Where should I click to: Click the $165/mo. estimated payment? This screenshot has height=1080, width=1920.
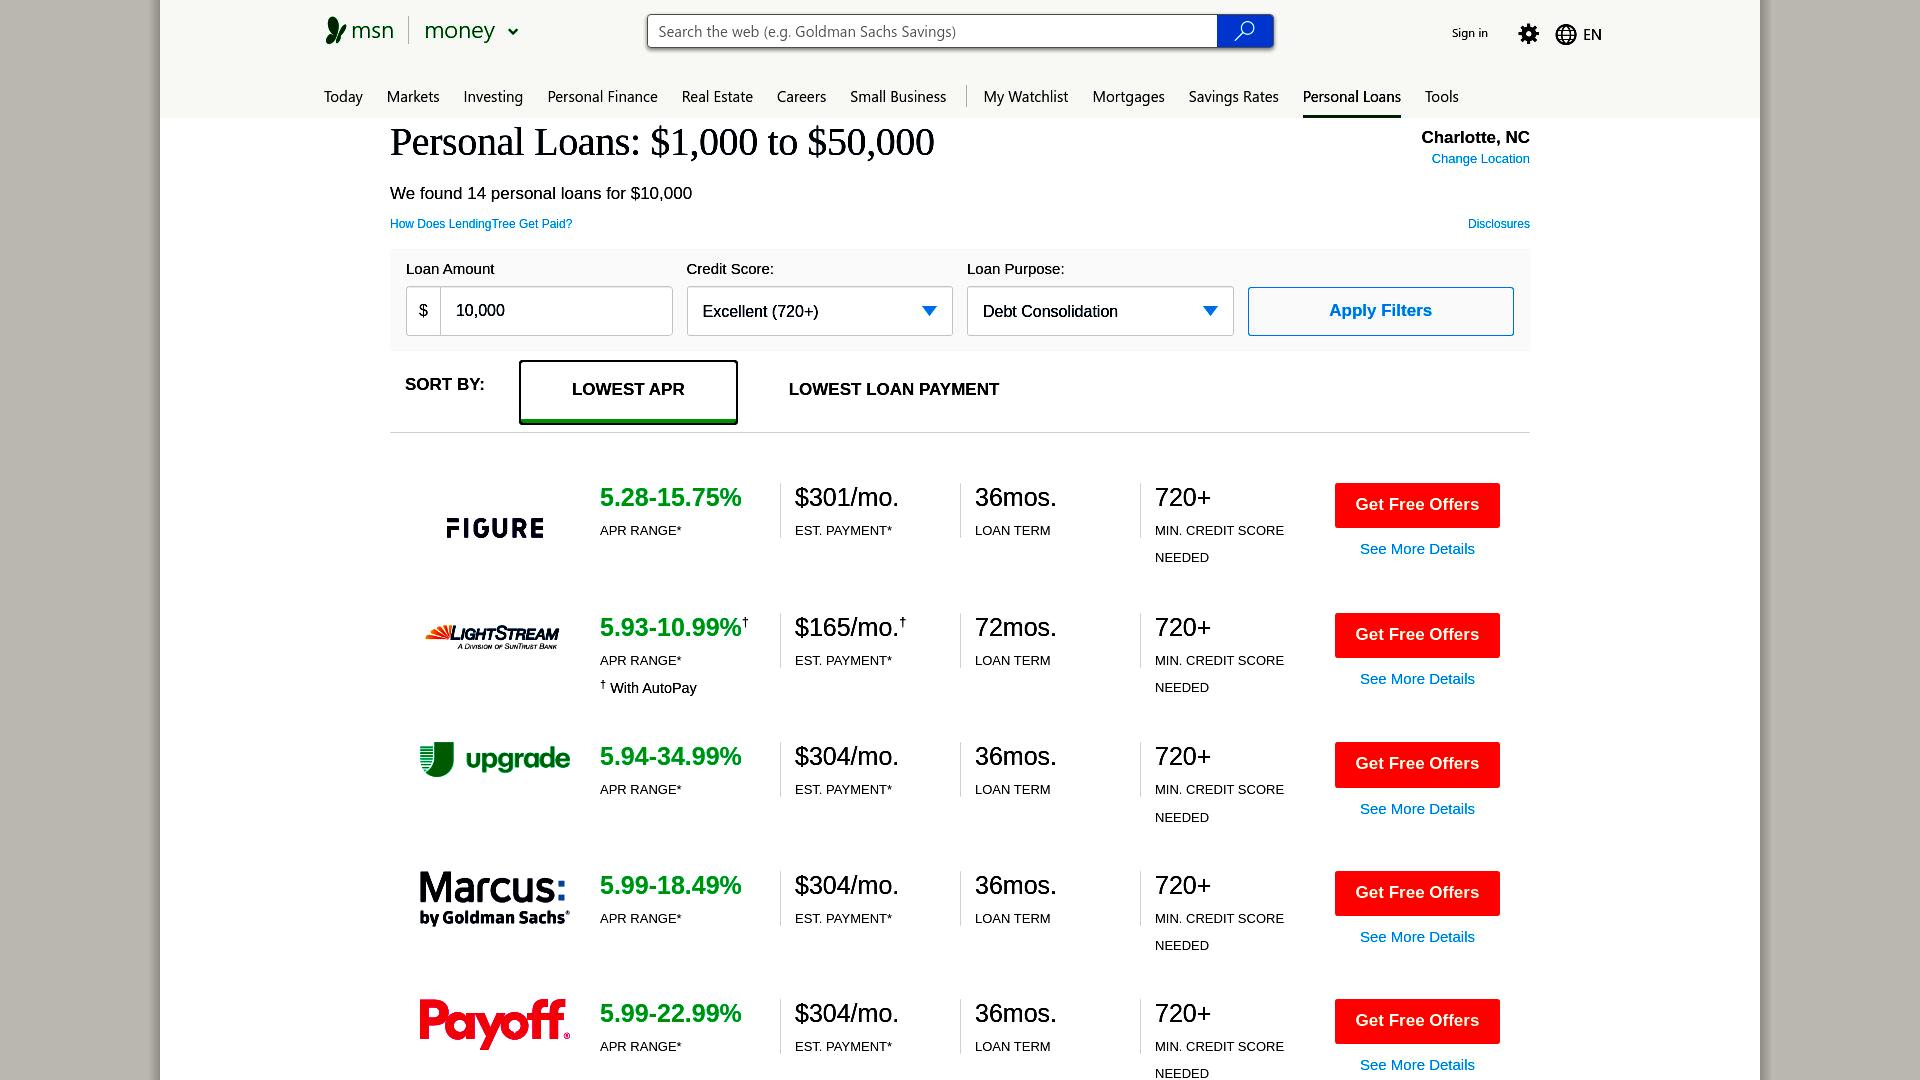847,628
